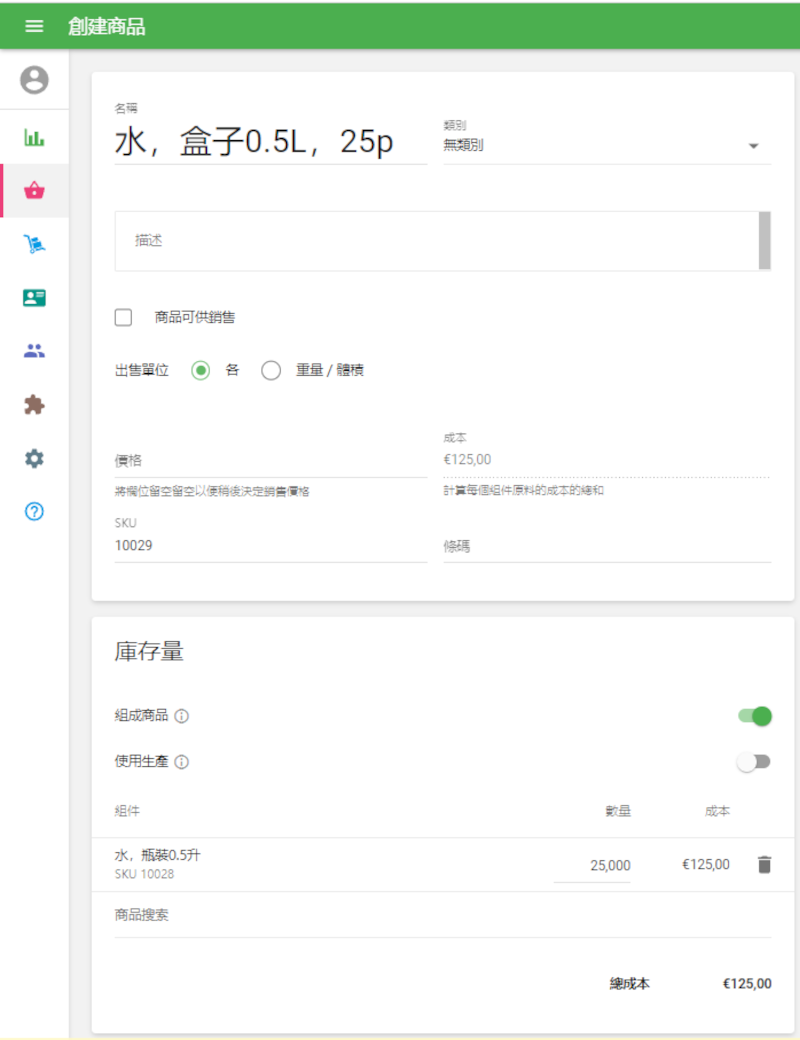
Task: Select the pink shopping bag items icon
Action: [x=33, y=190]
